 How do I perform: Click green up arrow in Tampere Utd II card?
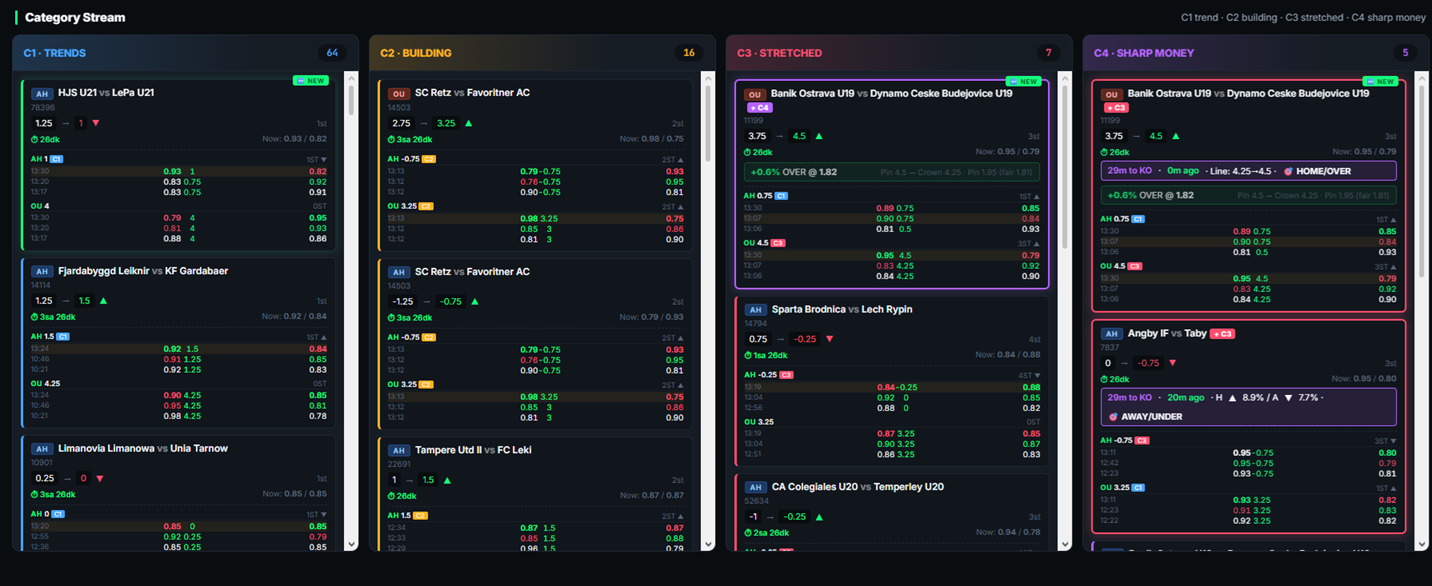447,480
